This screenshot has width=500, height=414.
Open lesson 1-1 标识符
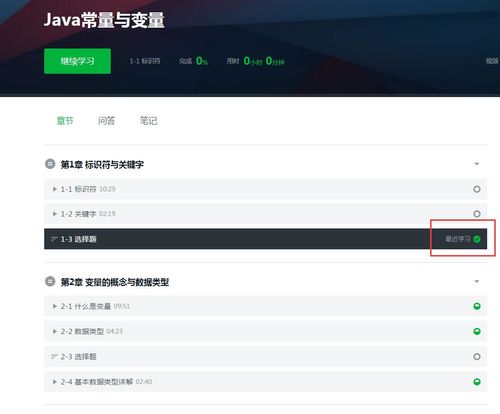266,189
